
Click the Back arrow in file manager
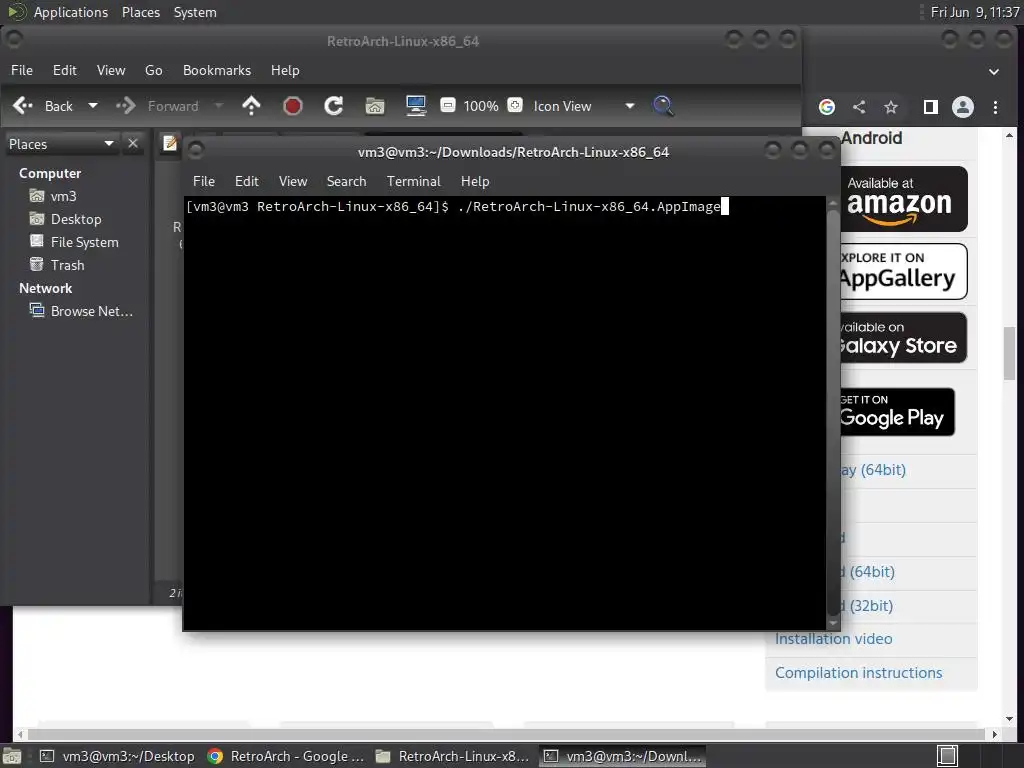coord(23,106)
